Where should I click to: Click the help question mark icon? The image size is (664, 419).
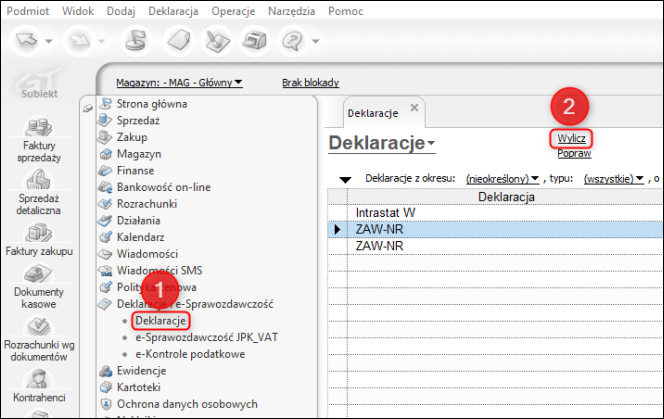293,41
